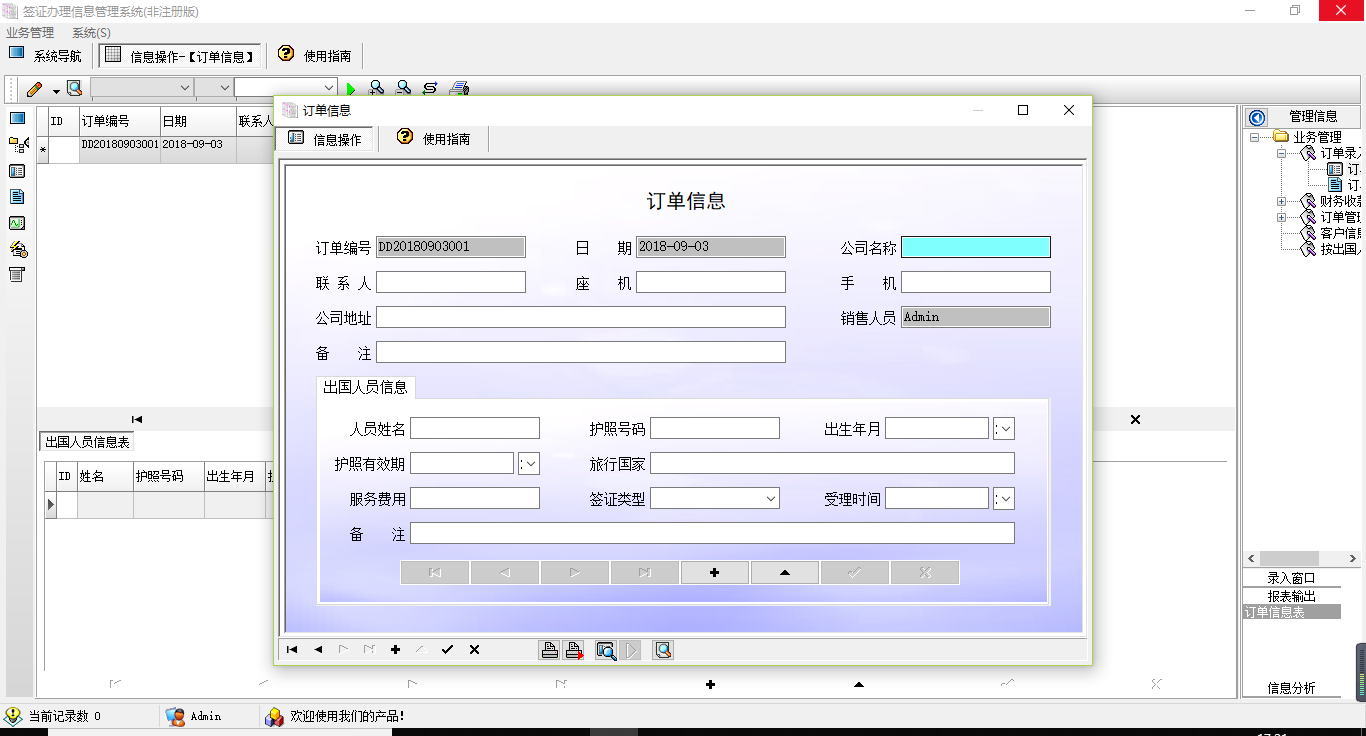
Task: Click the 信息分析 panel button
Action: pyautogui.click(x=1292, y=688)
